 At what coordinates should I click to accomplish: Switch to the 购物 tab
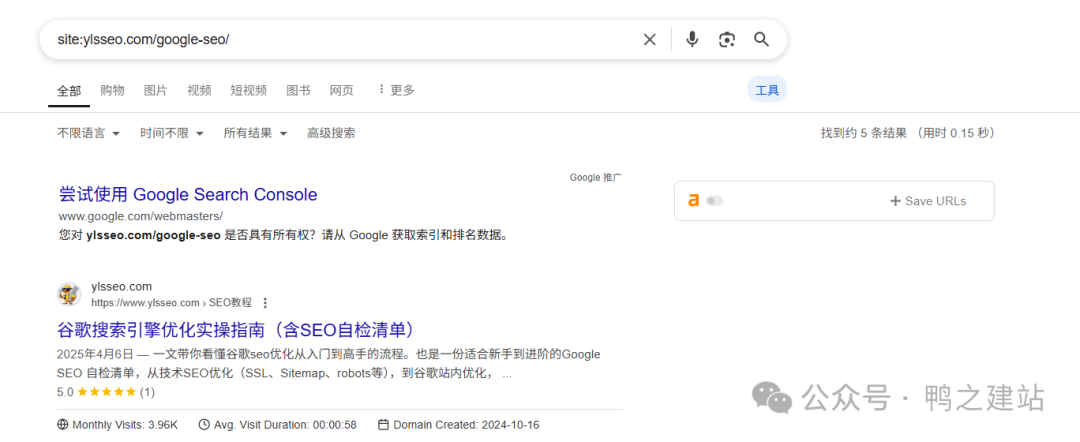[x=112, y=90]
